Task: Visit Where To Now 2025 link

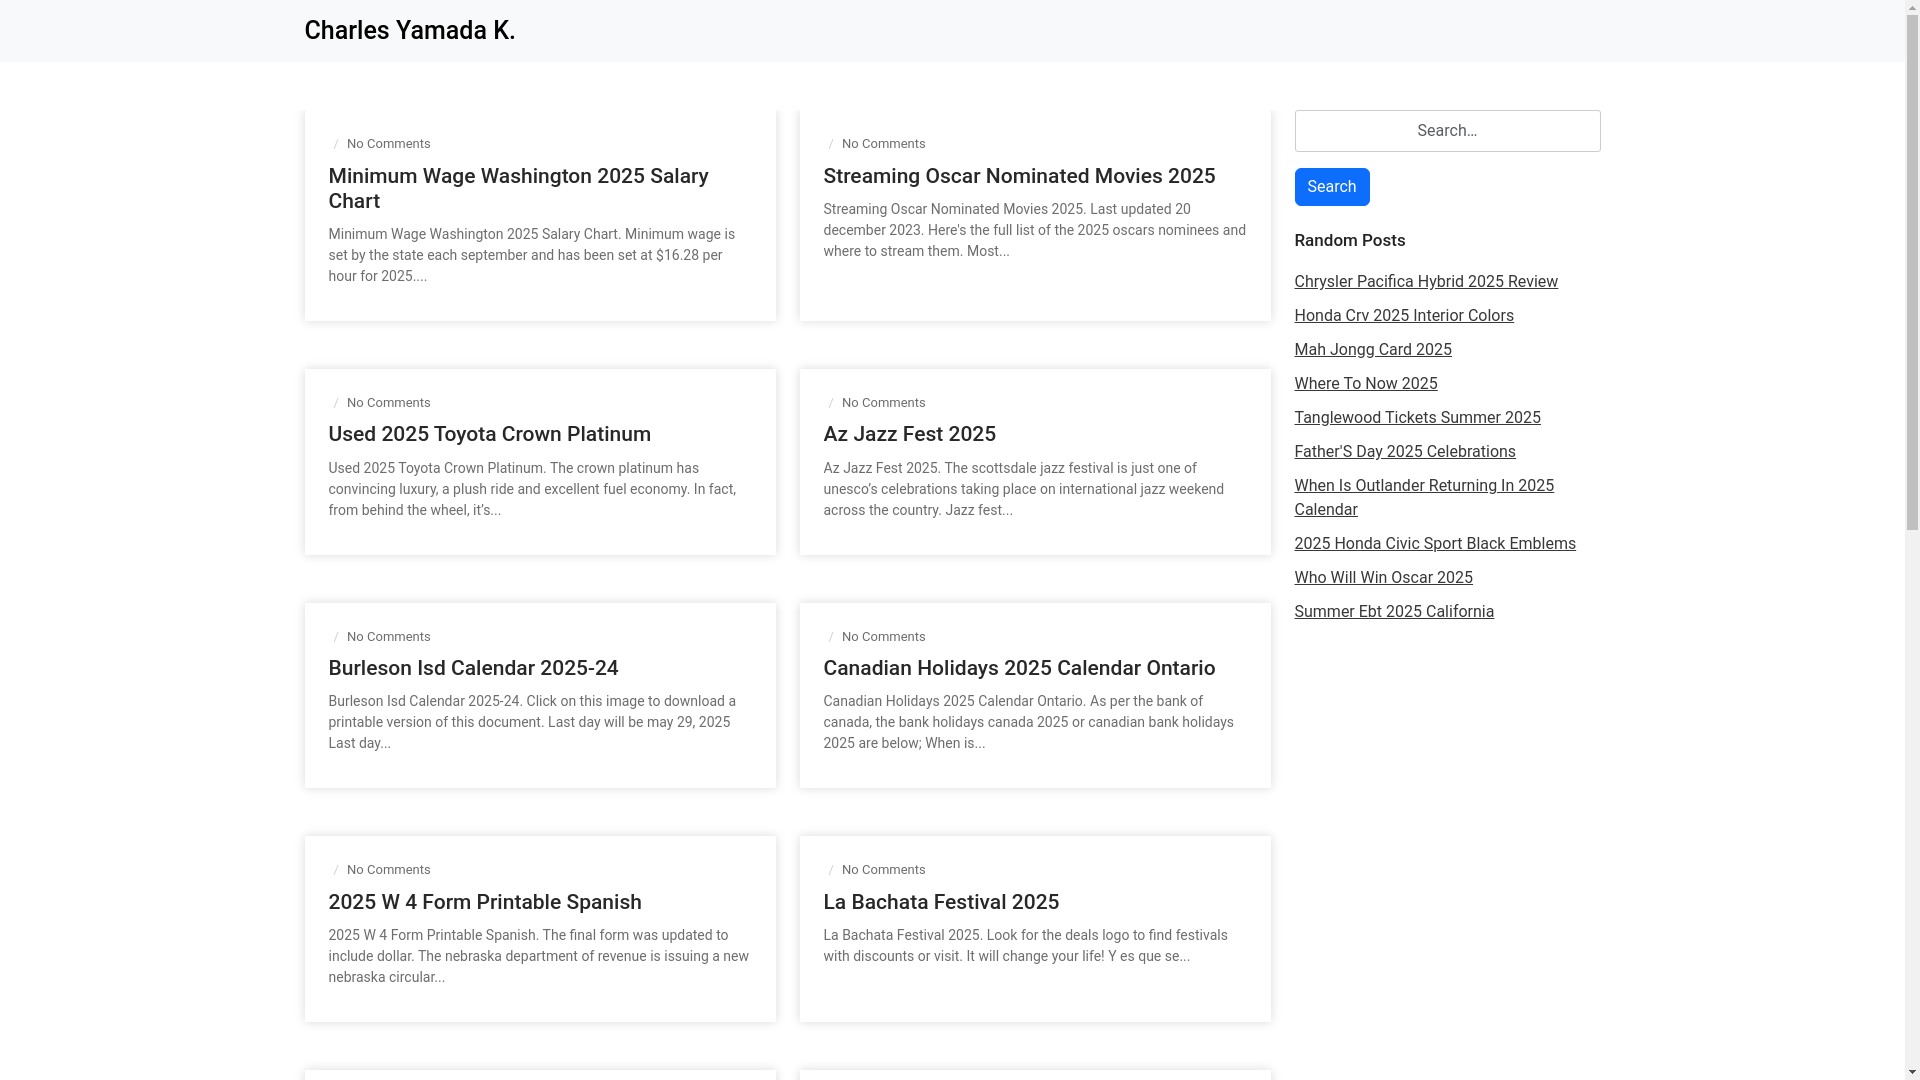Action: pos(1365,384)
